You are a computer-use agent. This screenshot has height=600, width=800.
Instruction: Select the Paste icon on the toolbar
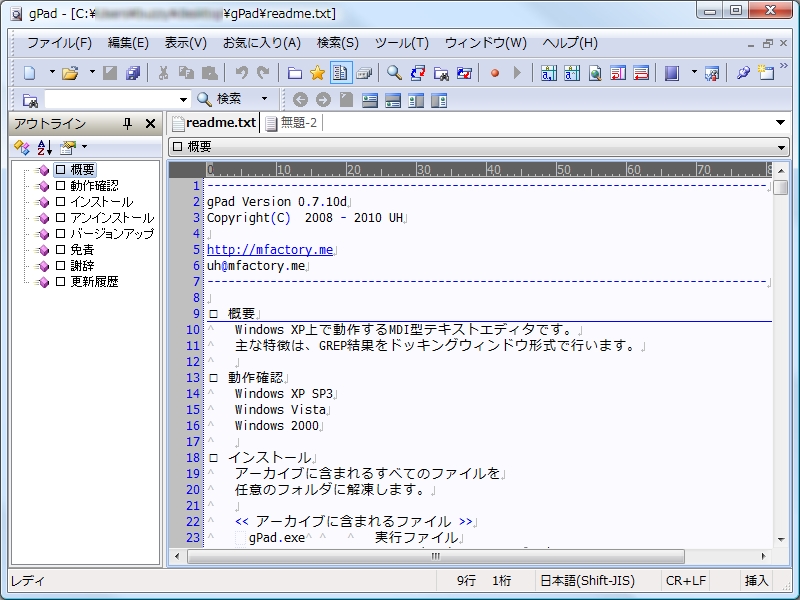(x=210, y=72)
